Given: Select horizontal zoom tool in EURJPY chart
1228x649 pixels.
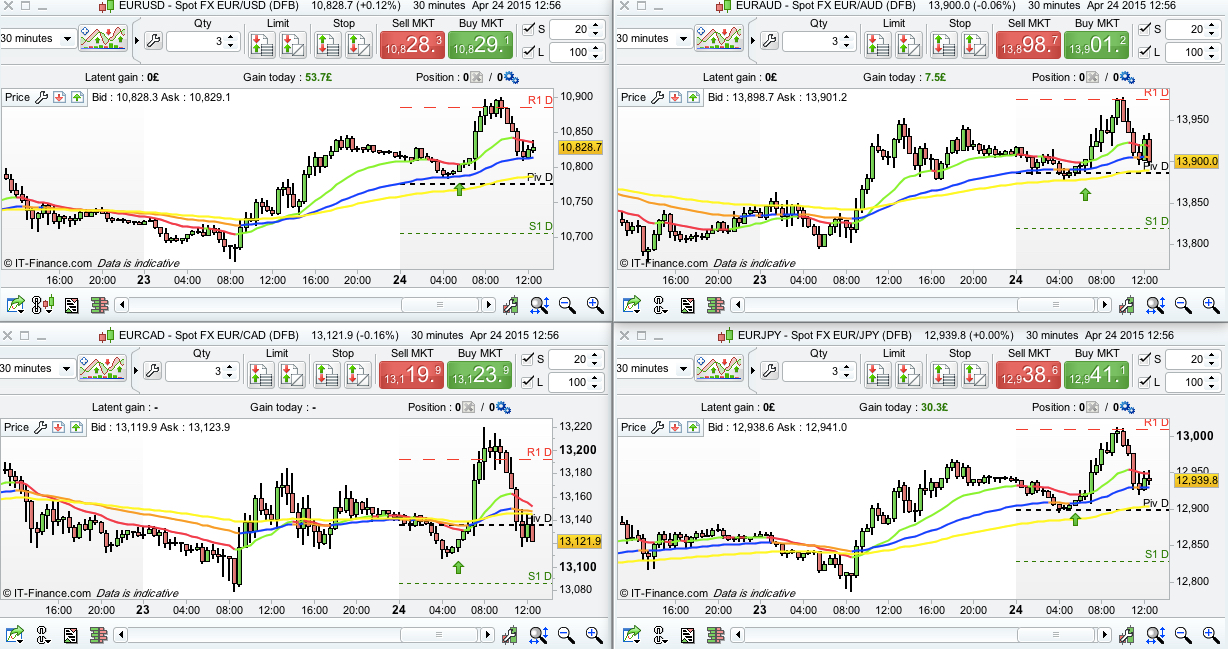Looking at the screenshot, I should 1155,634.
